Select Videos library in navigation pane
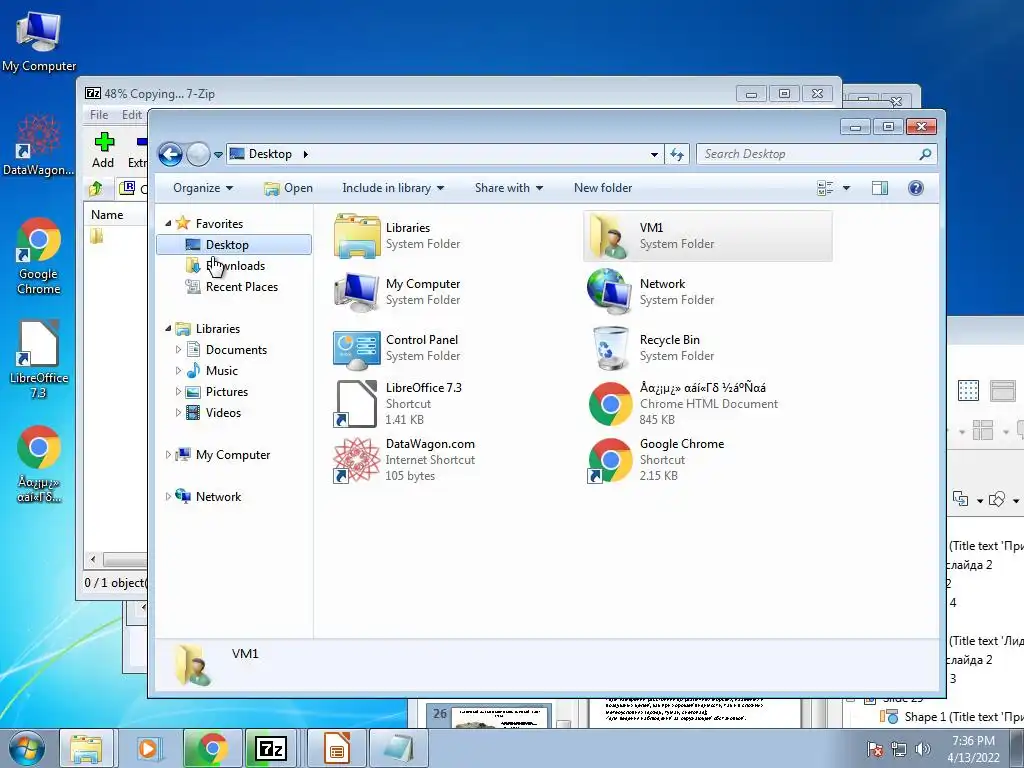1024x768 pixels. pyautogui.click(x=214, y=413)
